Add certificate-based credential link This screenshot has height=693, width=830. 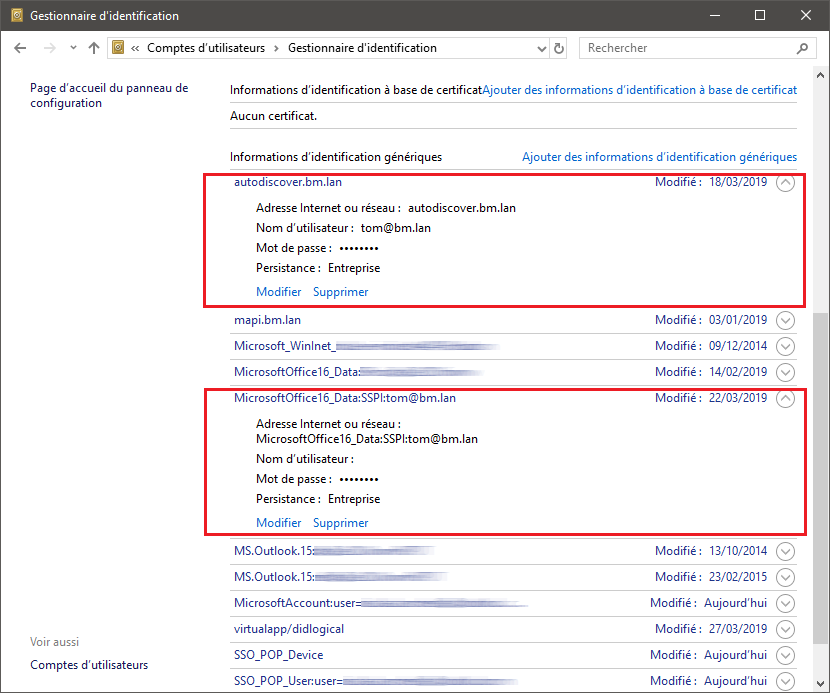point(639,90)
